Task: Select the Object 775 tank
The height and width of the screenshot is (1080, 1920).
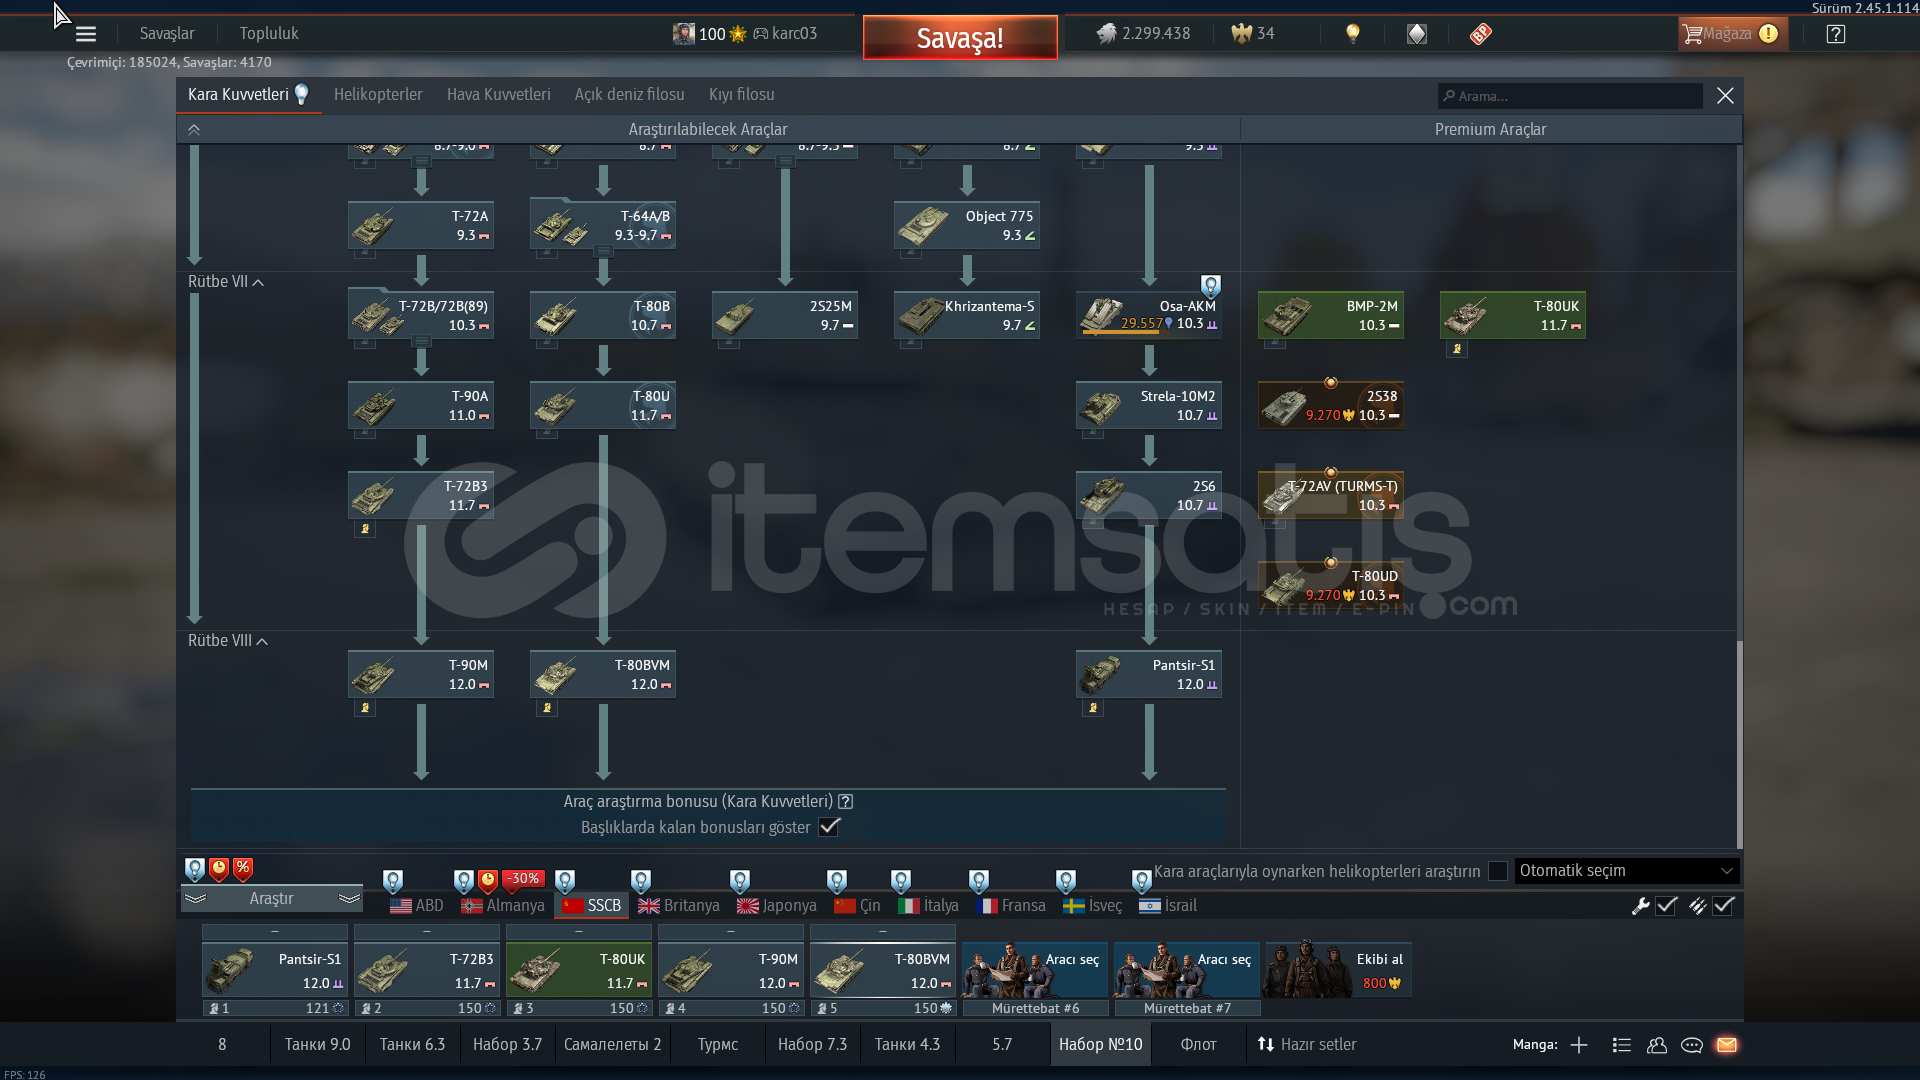Action: coord(967,226)
